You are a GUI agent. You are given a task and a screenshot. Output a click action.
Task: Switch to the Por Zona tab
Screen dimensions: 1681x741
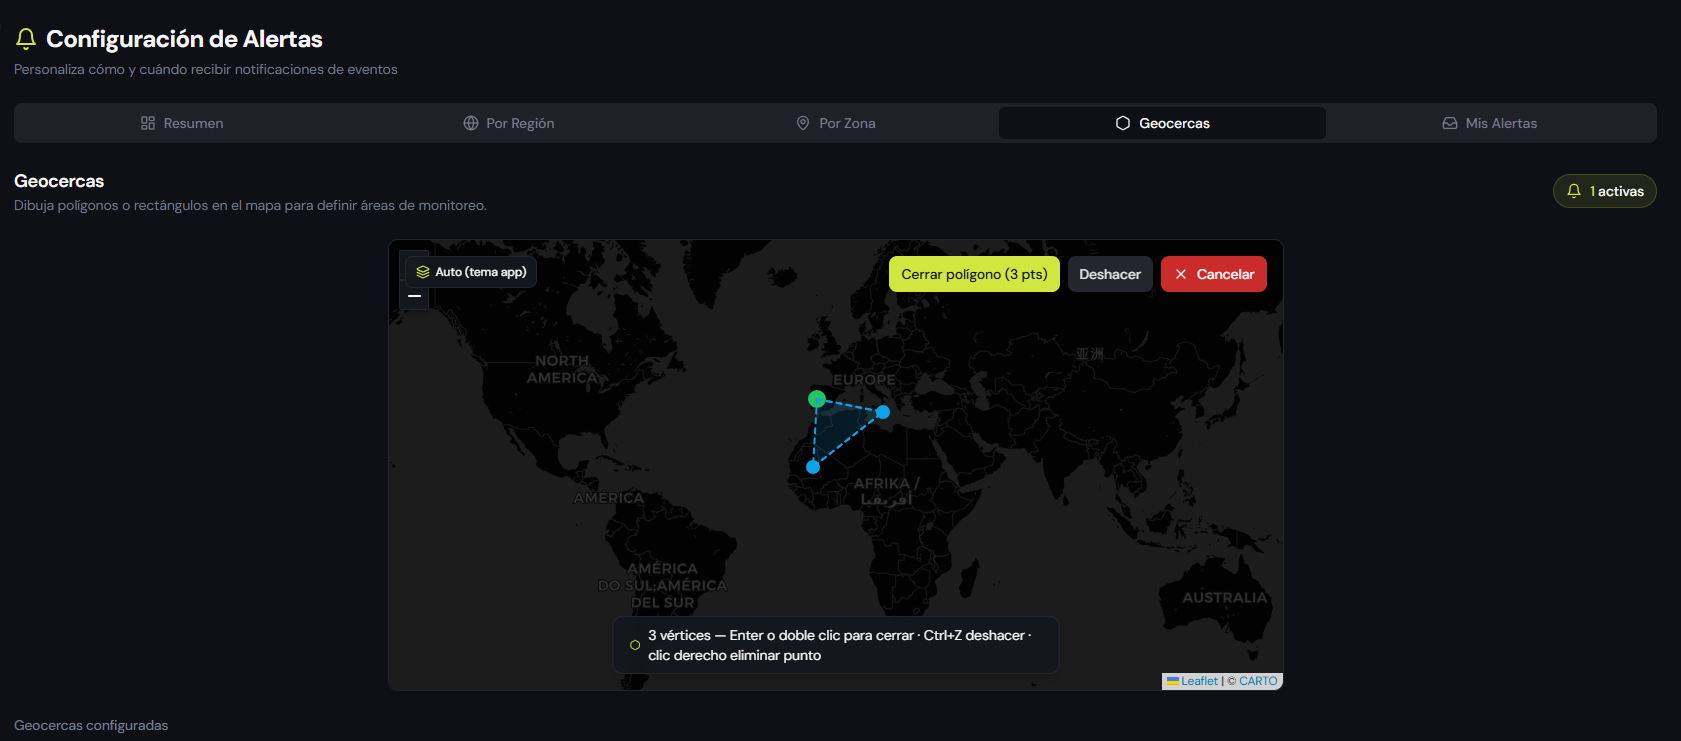(835, 123)
